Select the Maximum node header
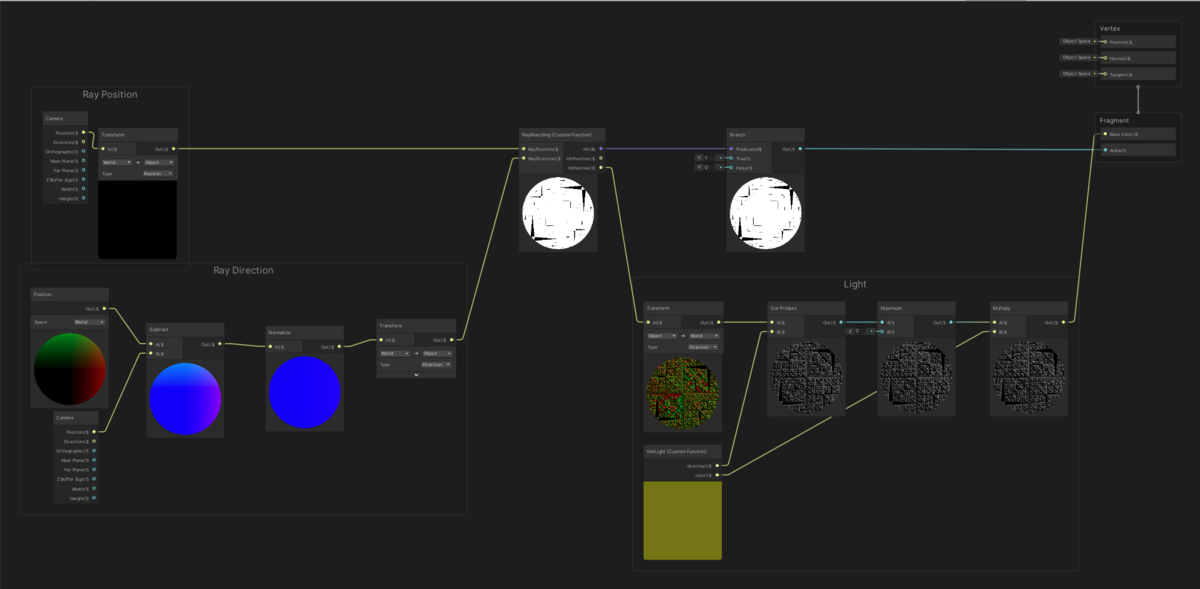This screenshot has height=589, width=1200. pyautogui.click(x=917, y=307)
